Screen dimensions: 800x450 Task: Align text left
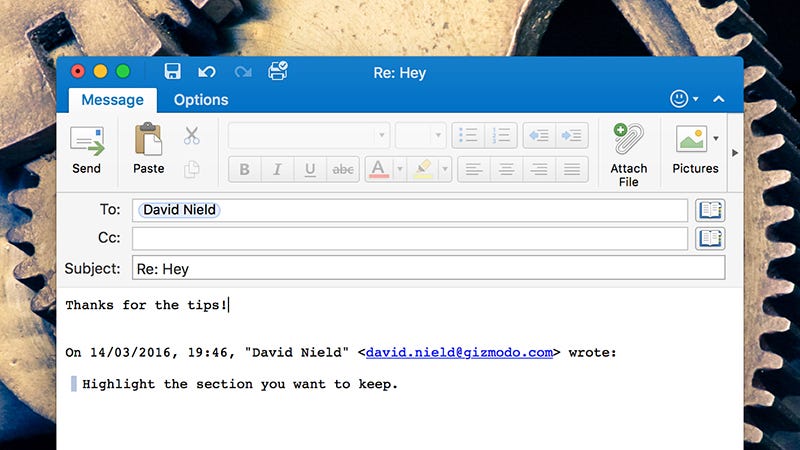473,169
